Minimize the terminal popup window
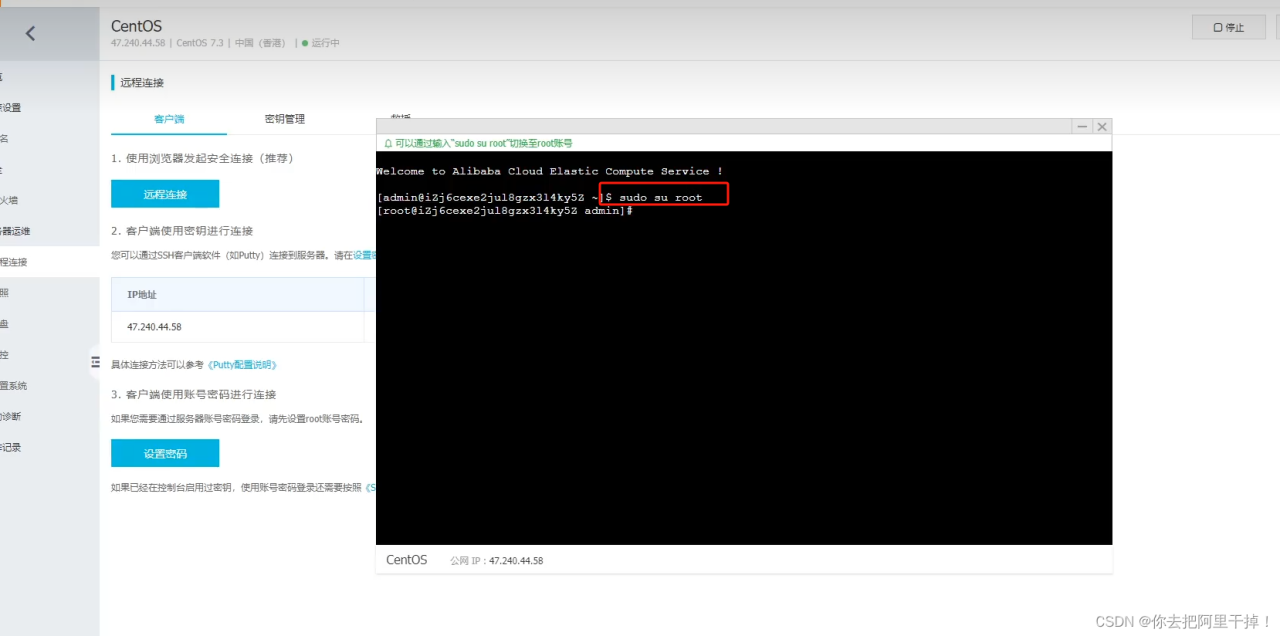Image resolution: width=1280 pixels, height=636 pixels. coord(1081,127)
